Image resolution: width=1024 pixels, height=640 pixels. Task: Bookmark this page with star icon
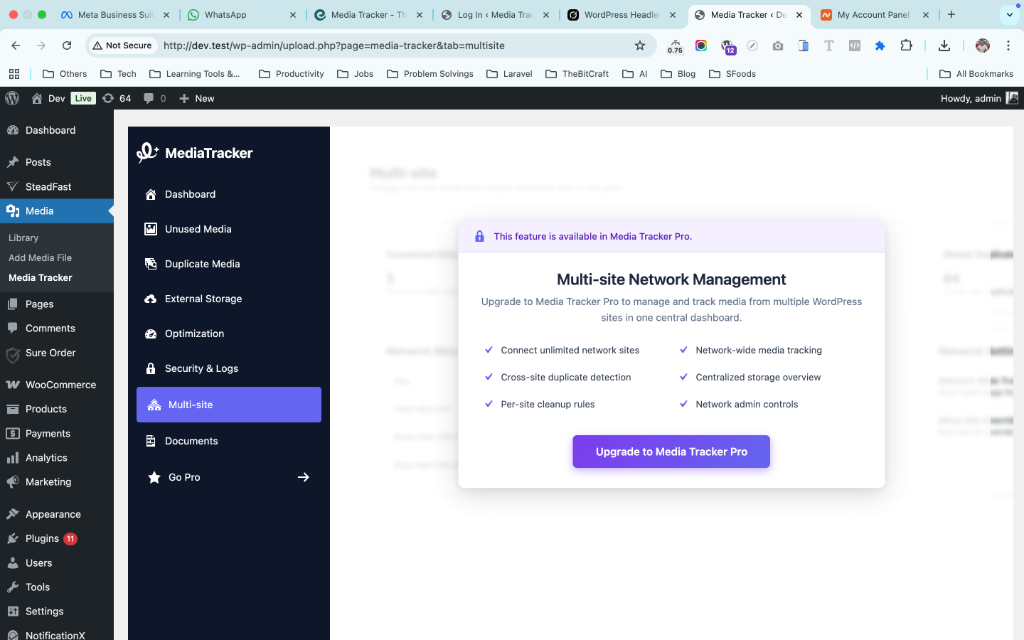coord(640,46)
